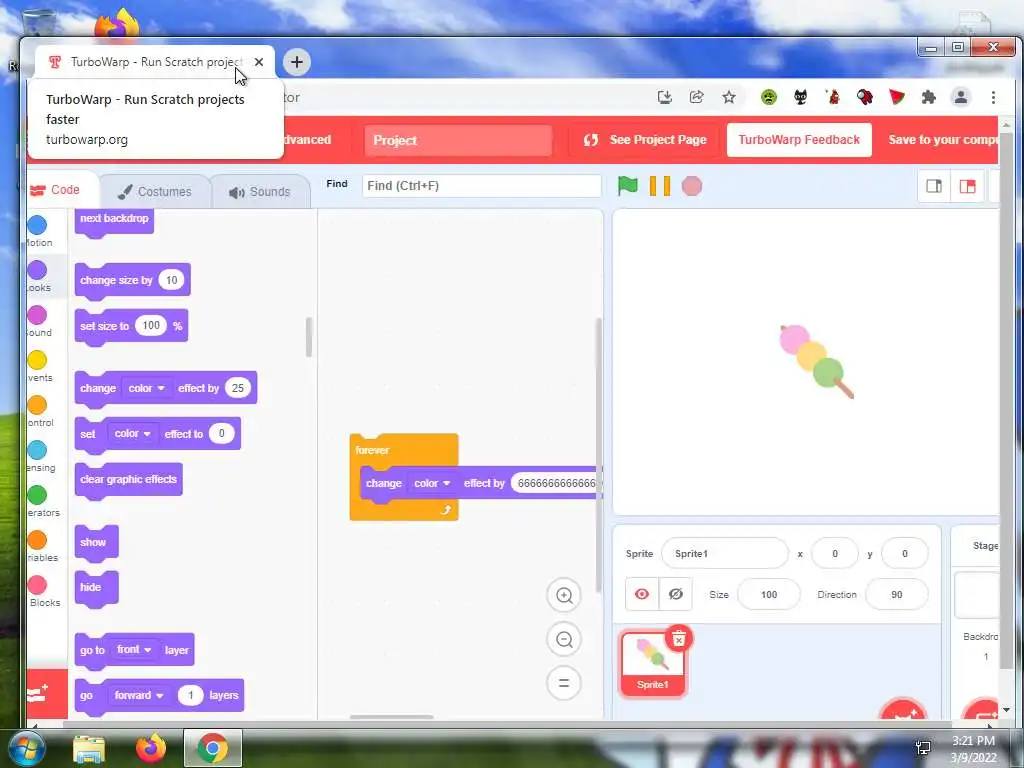
Task: Click Save to your computer
Action: [x=942, y=140]
